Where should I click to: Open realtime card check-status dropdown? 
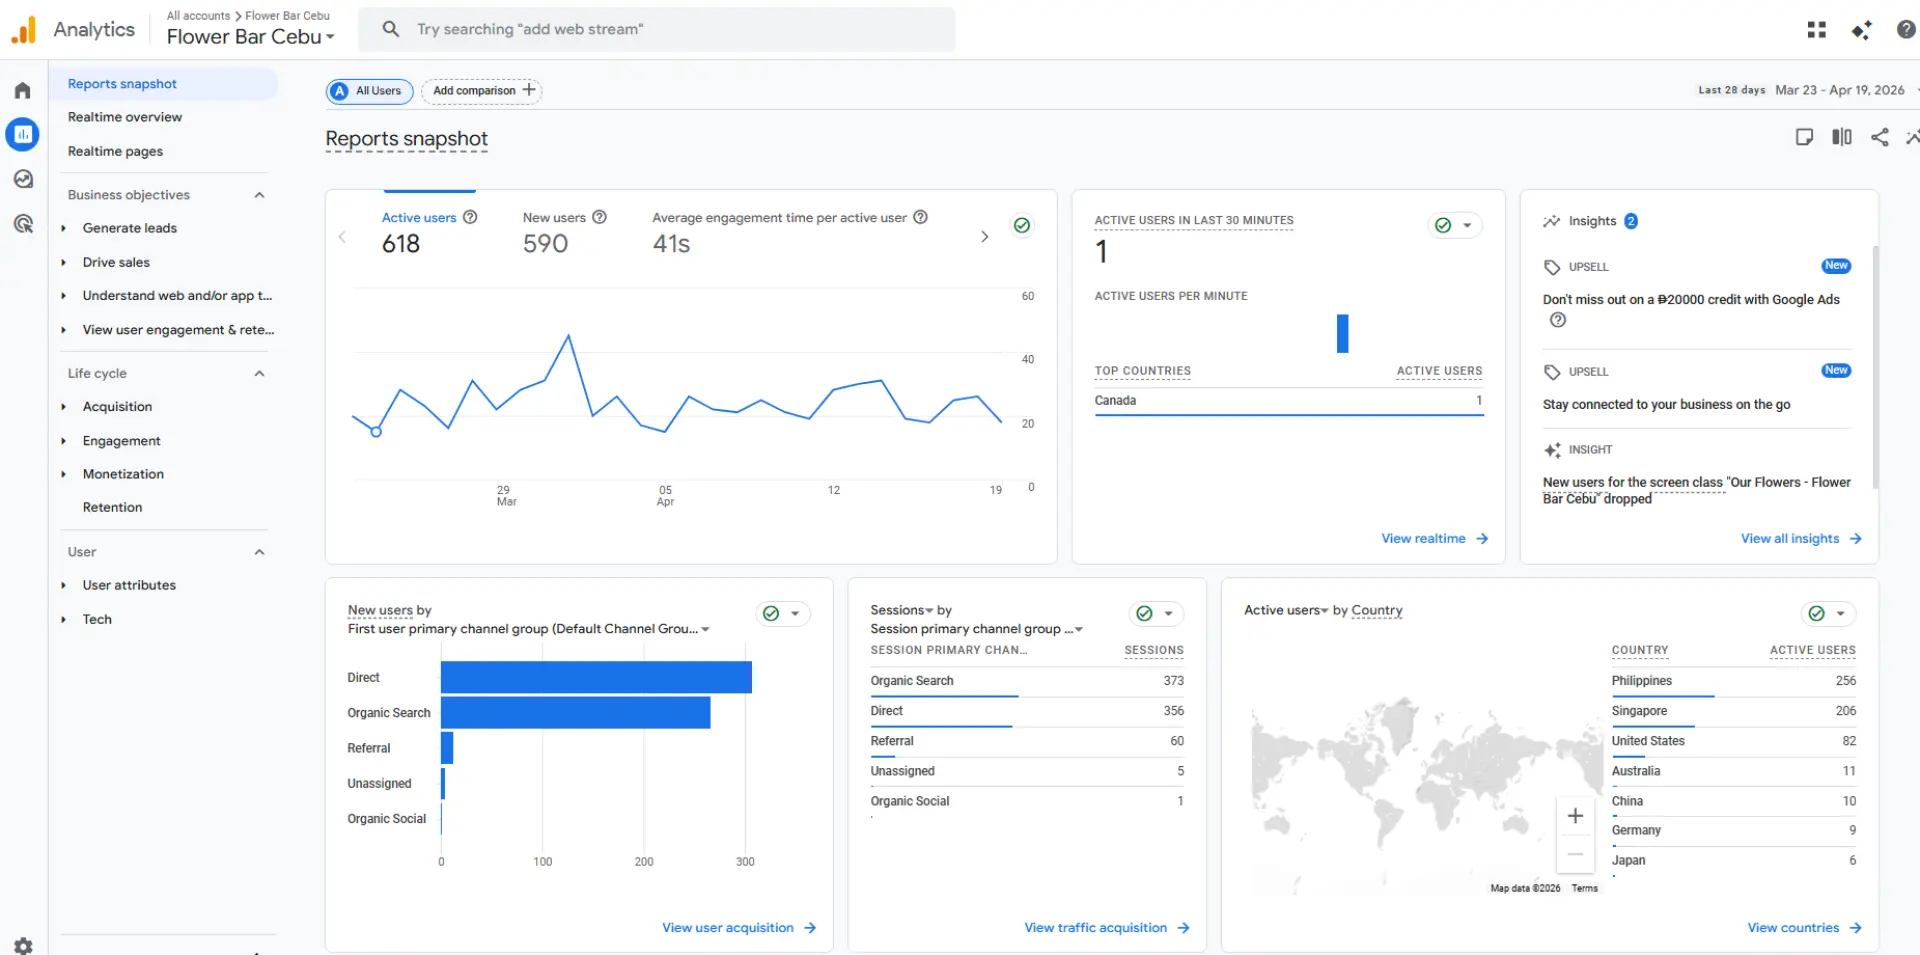pyautogui.click(x=1454, y=225)
